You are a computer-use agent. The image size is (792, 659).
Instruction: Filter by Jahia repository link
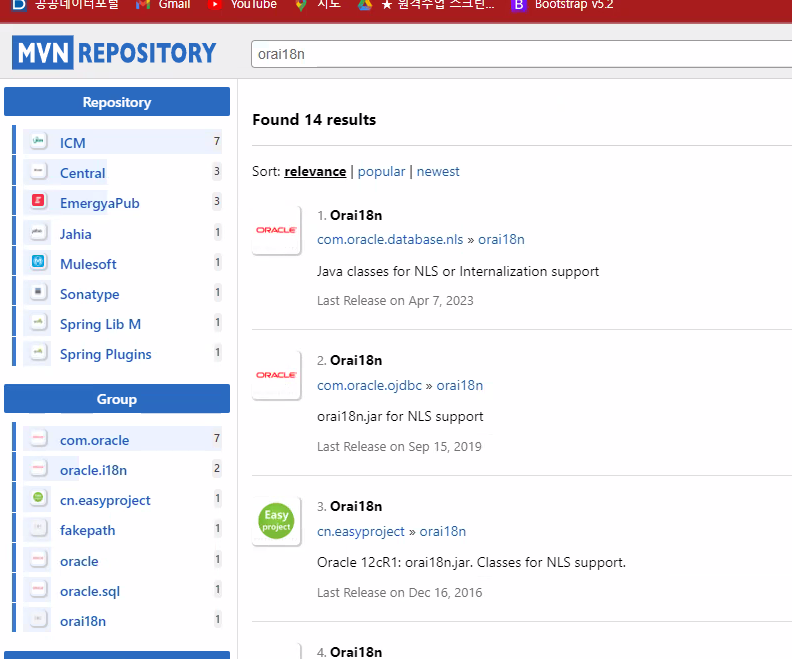click(x=76, y=234)
